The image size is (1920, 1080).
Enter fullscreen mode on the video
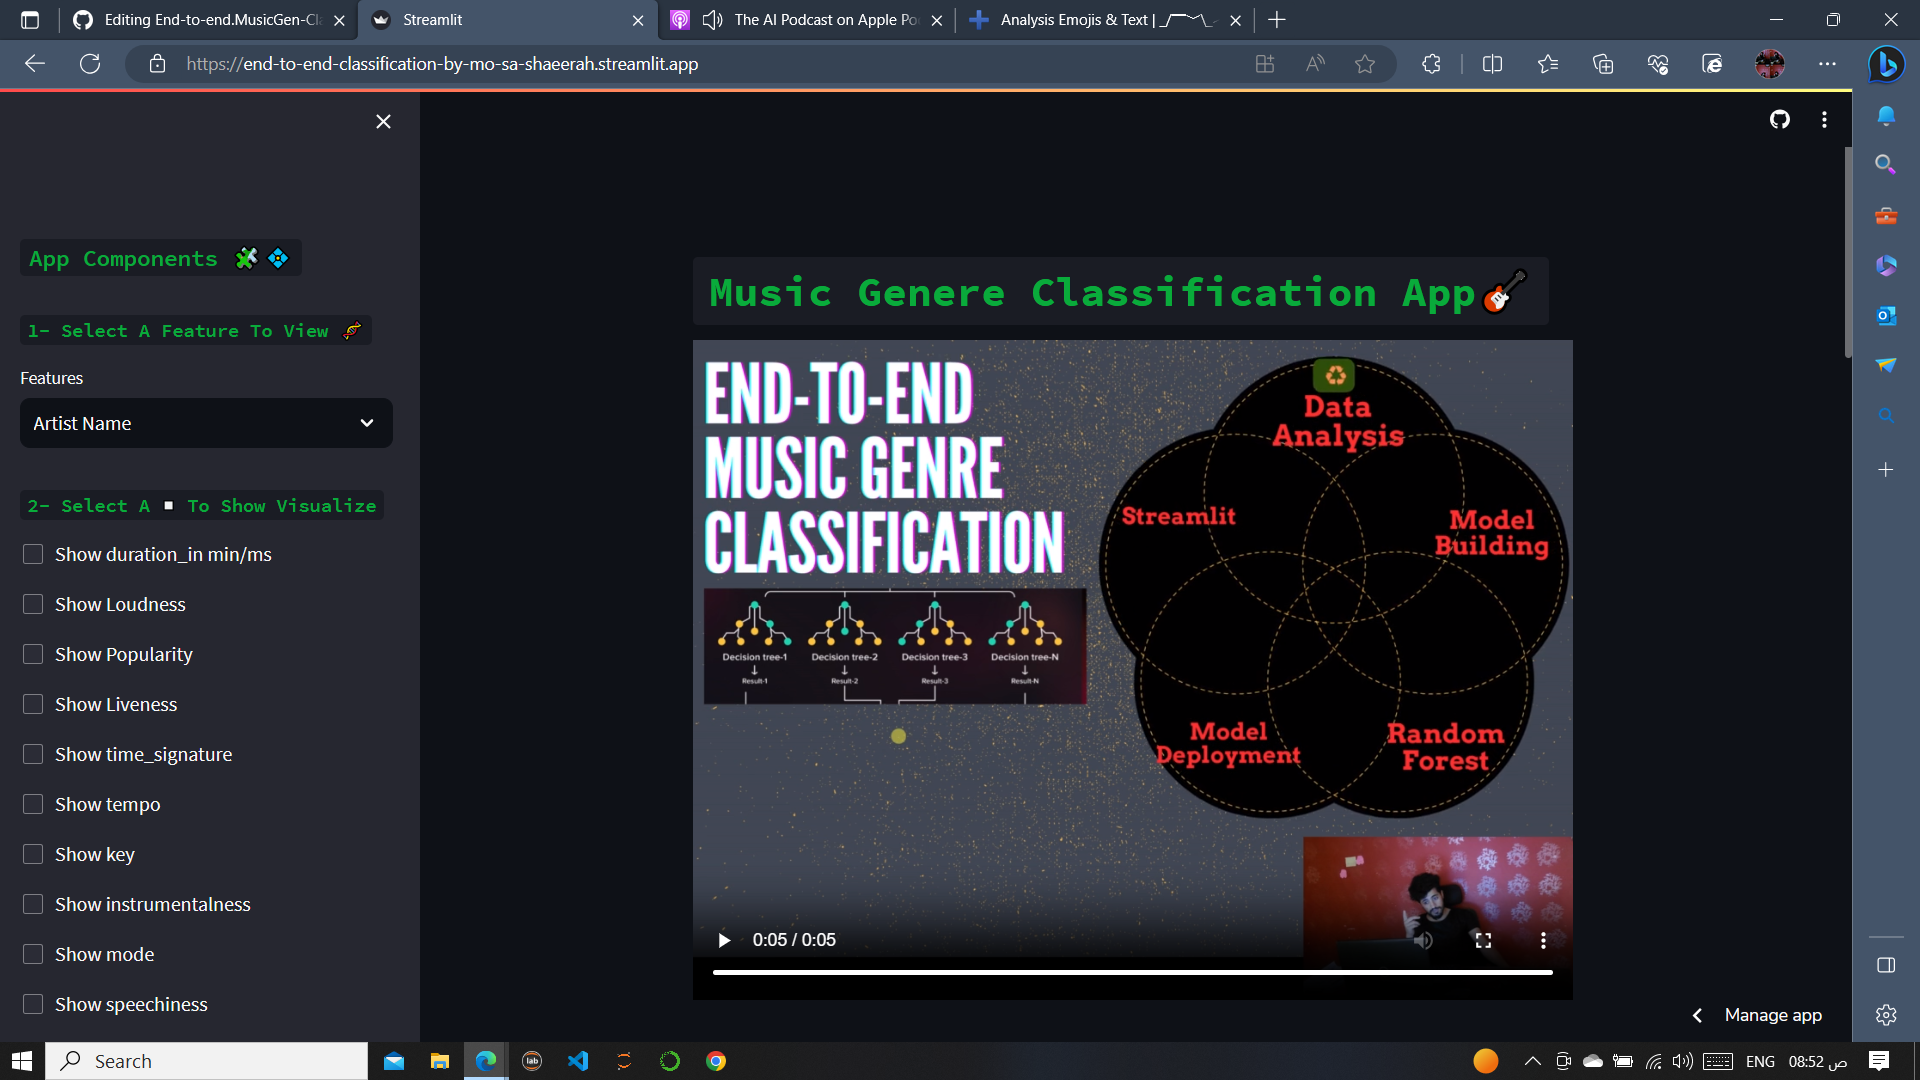pos(1483,940)
